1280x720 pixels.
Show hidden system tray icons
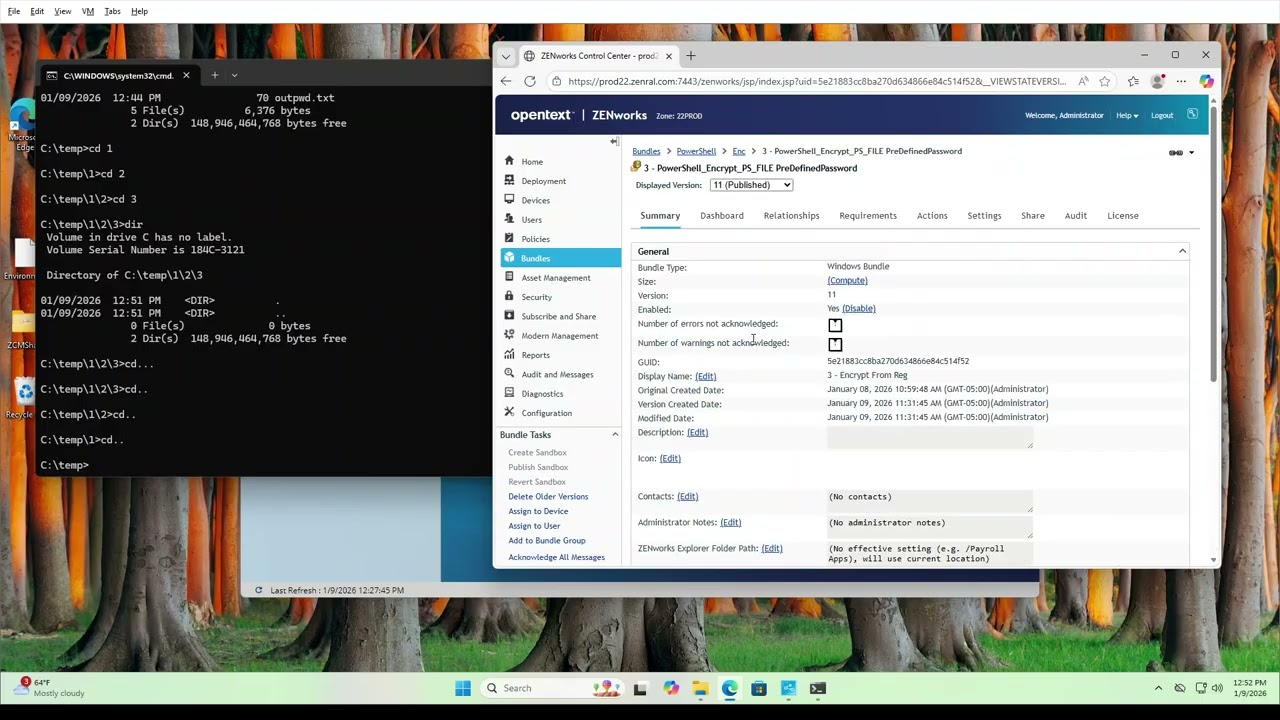click(x=1158, y=688)
